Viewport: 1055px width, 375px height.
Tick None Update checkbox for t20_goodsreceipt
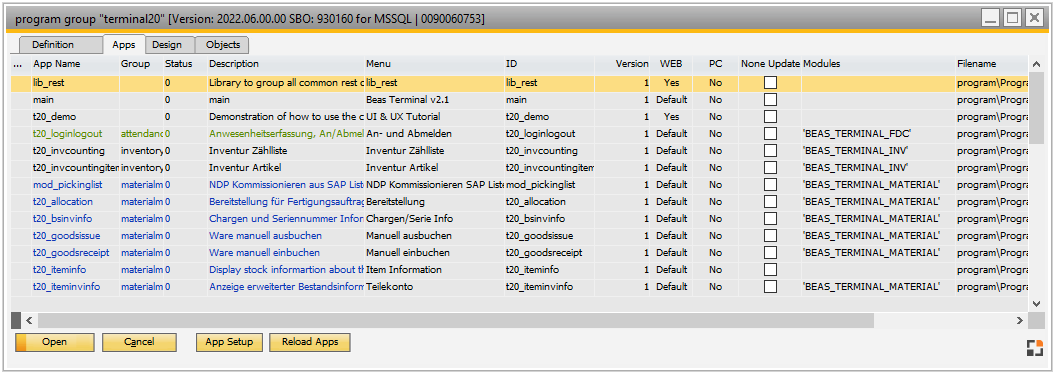[770, 252]
